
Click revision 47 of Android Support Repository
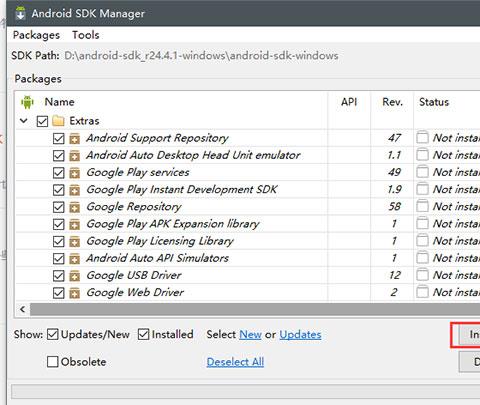pyautogui.click(x=394, y=138)
